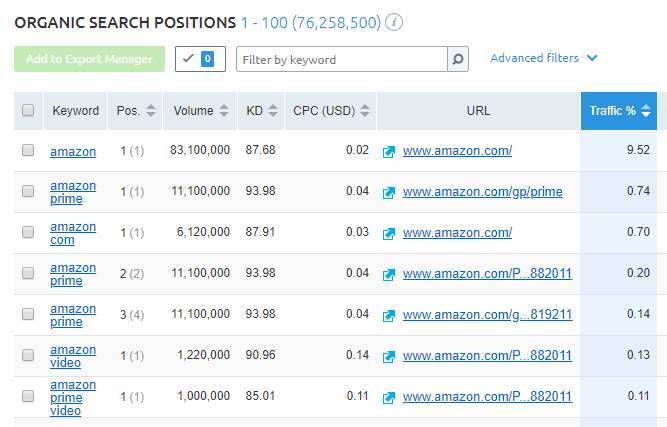Open external link icon in amazon video row

(389, 356)
